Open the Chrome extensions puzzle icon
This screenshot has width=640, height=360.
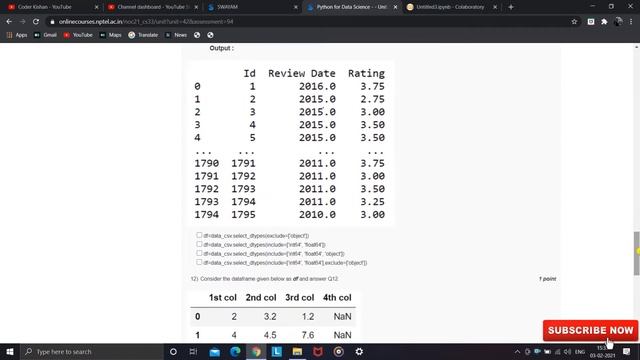pyautogui.click(x=604, y=22)
